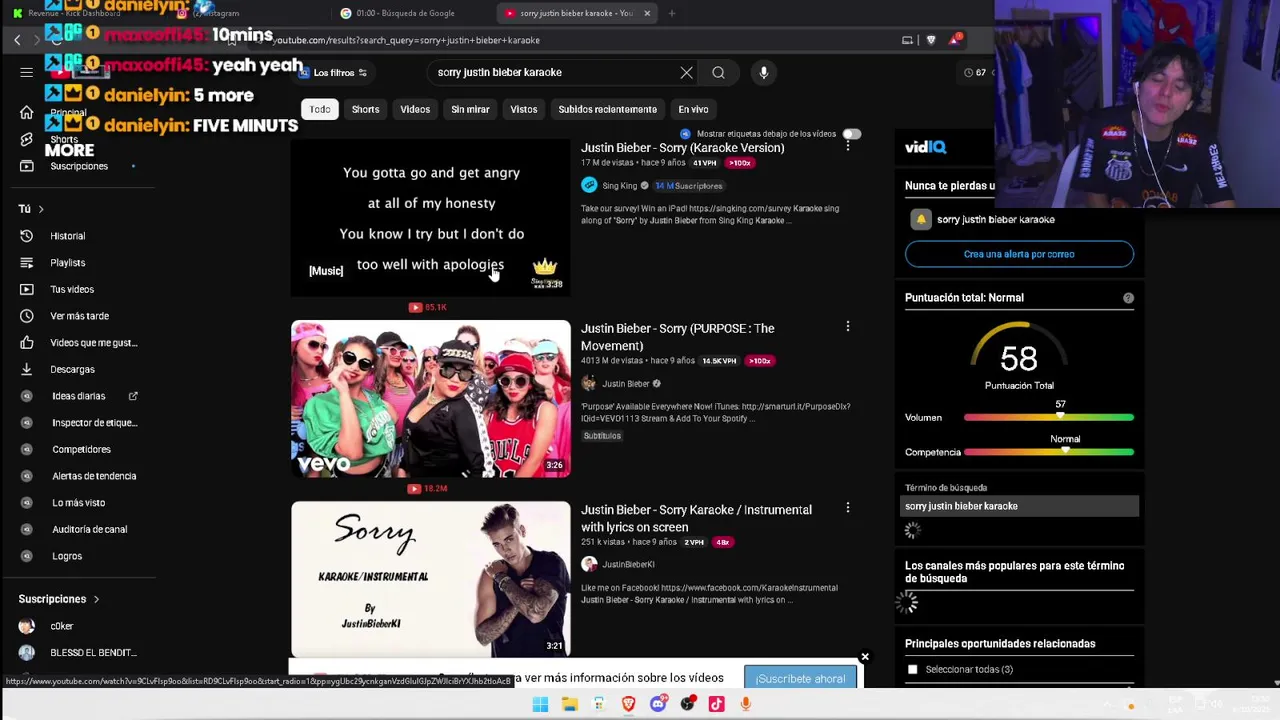Screen dimensions: 1280x720
Task: Open vidIQ Competidores
Action: click(x=81, y=449)
